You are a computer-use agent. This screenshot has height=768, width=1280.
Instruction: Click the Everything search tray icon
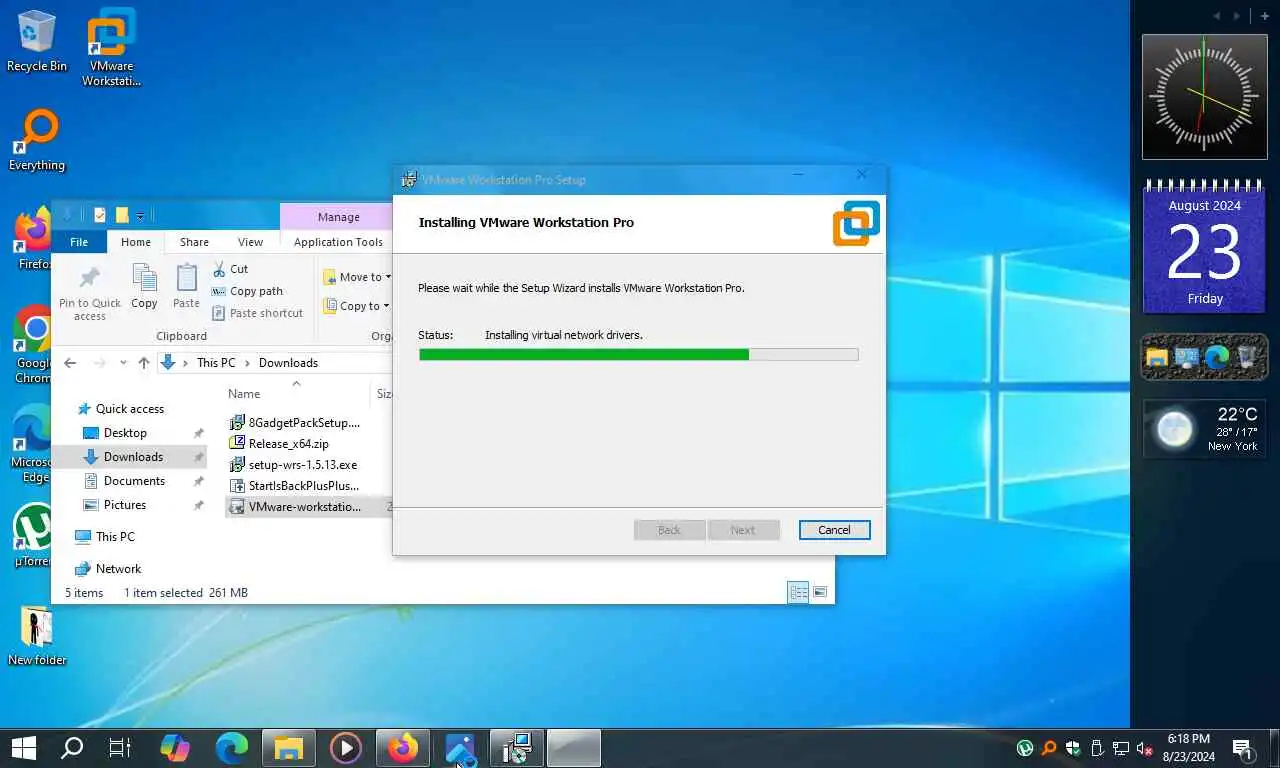click(1049, 748)
